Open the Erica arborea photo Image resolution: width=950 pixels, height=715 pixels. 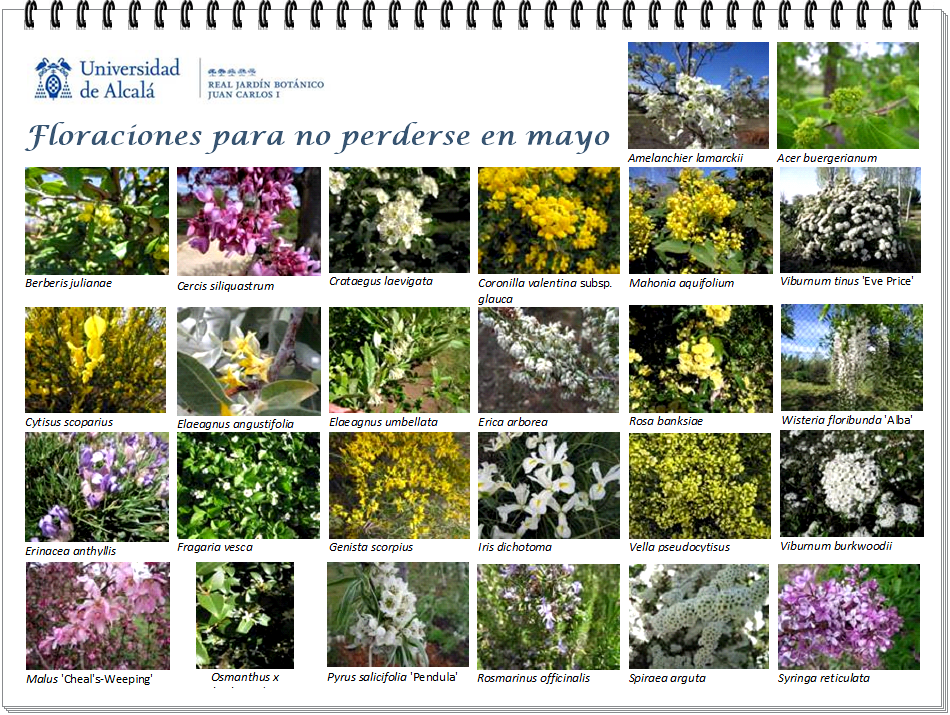[548, 359]
